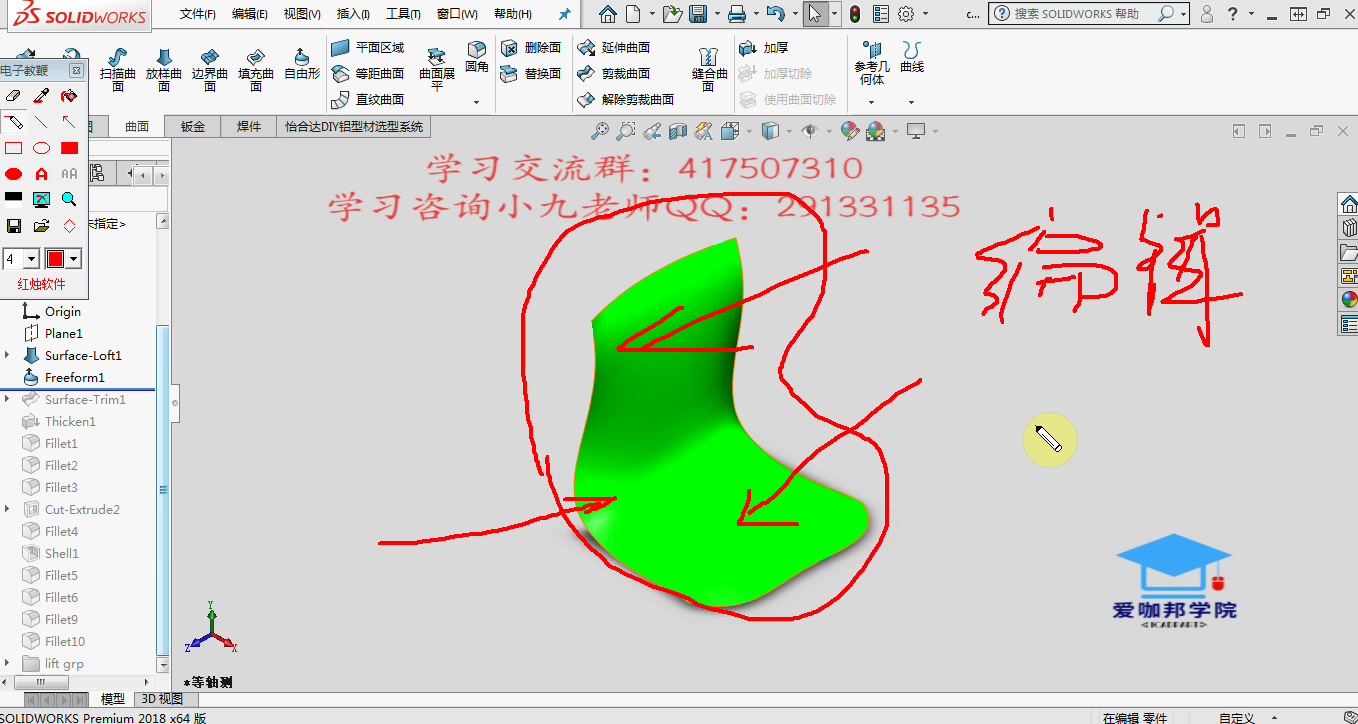Open the Reference Geometry (参考几何体) dropdown arrow
The image size is (1358, 724).
(872, 102)
